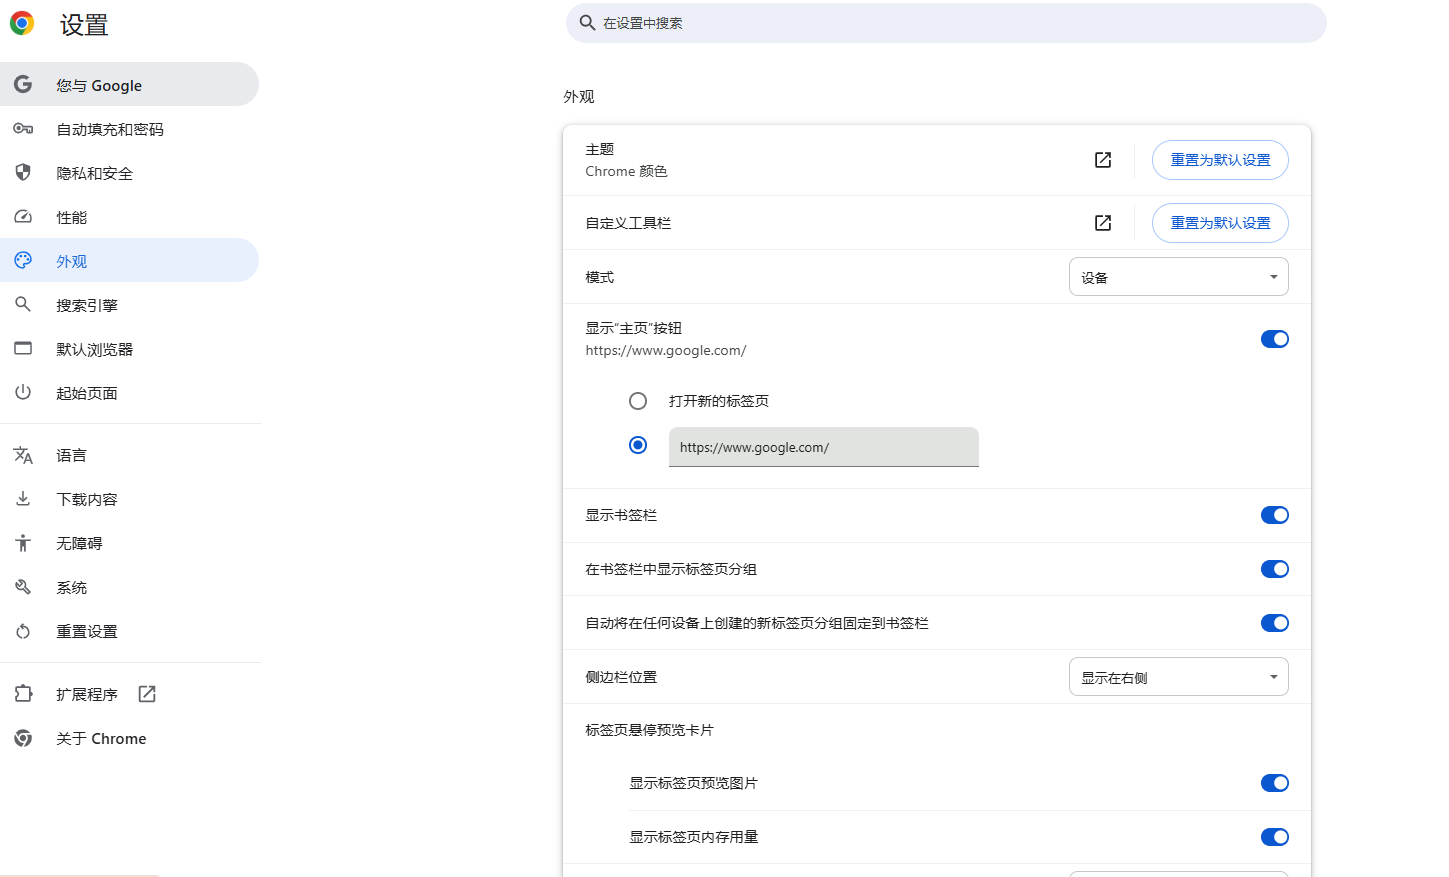Click the power icon for 起始页面
1449x877 pixels.
pyautogui.click(x=23, y=392)
